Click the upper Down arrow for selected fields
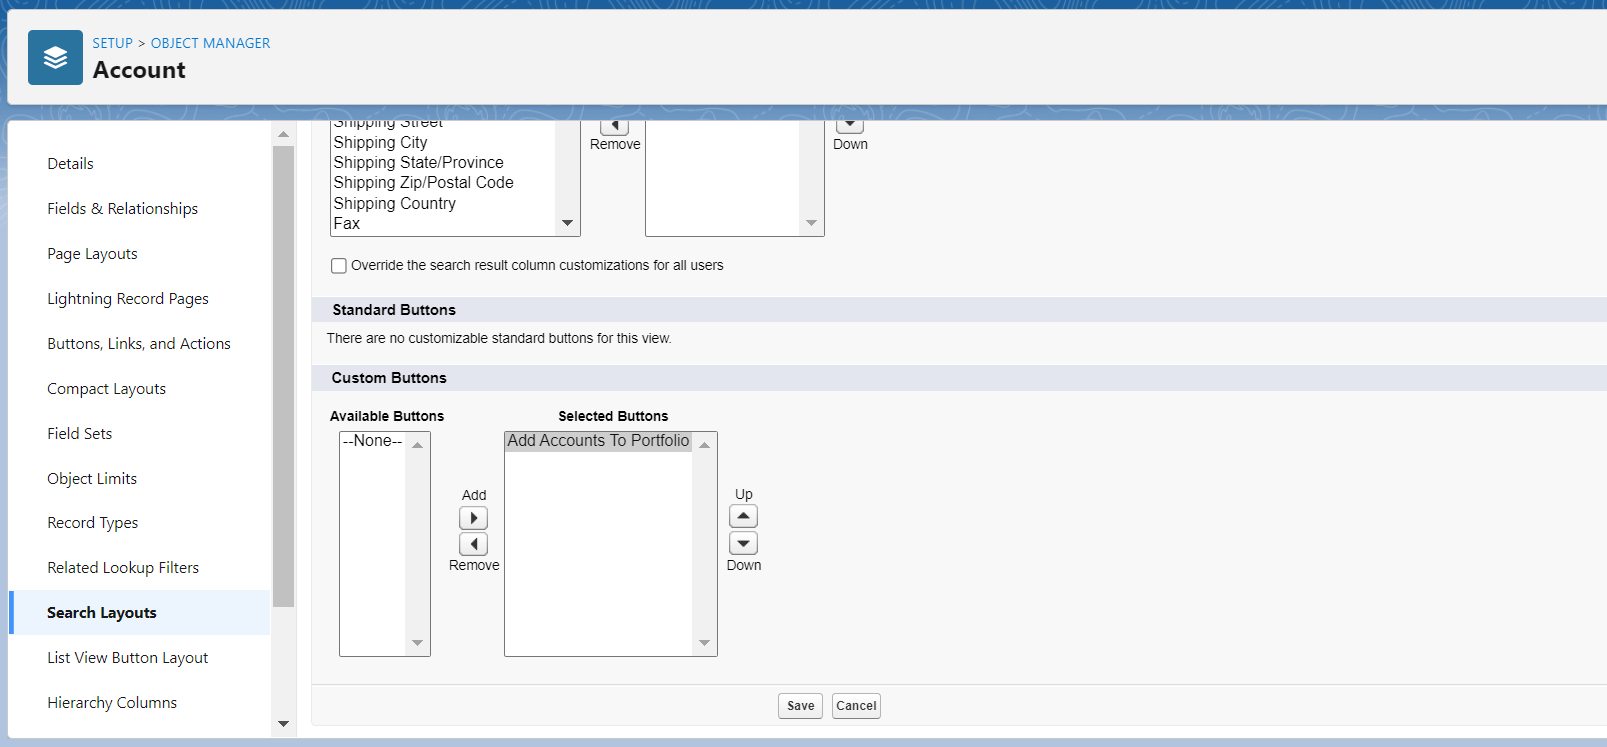Screen dimensions: 1607x747 (850, 126)
